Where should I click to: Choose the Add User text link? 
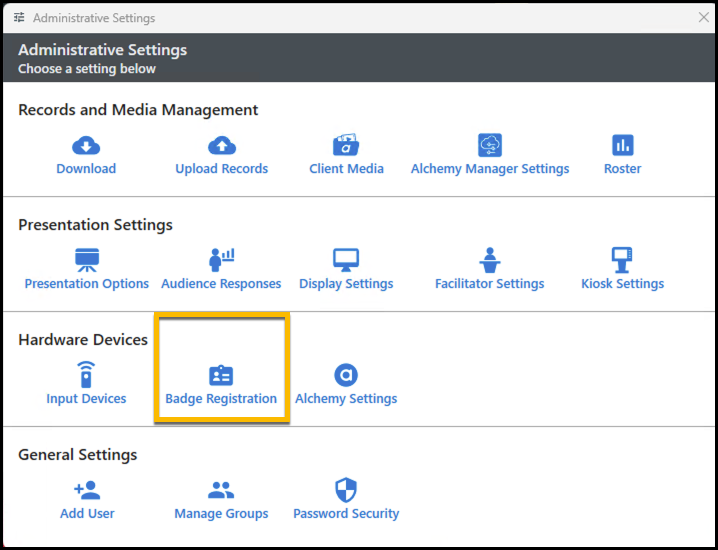[x=87, y=513]
